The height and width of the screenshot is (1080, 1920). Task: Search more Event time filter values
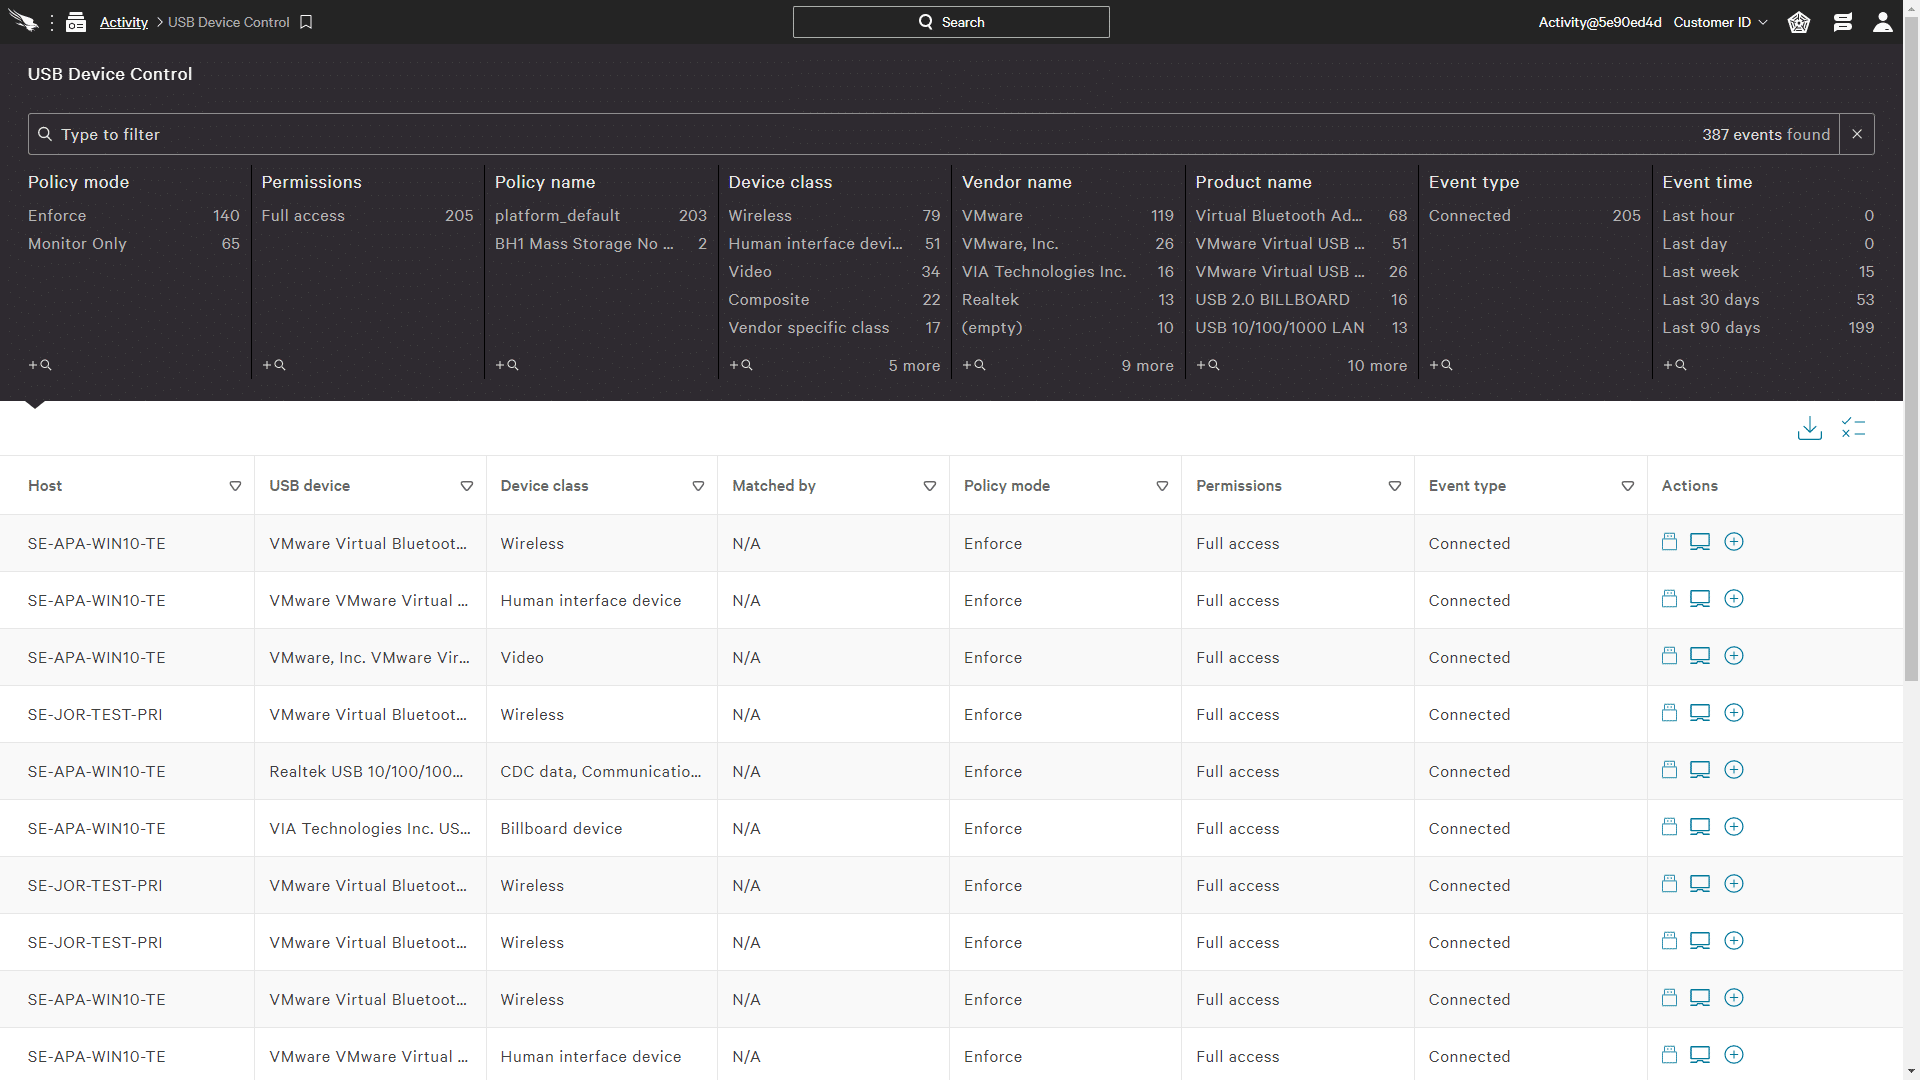coord(1675,365)
